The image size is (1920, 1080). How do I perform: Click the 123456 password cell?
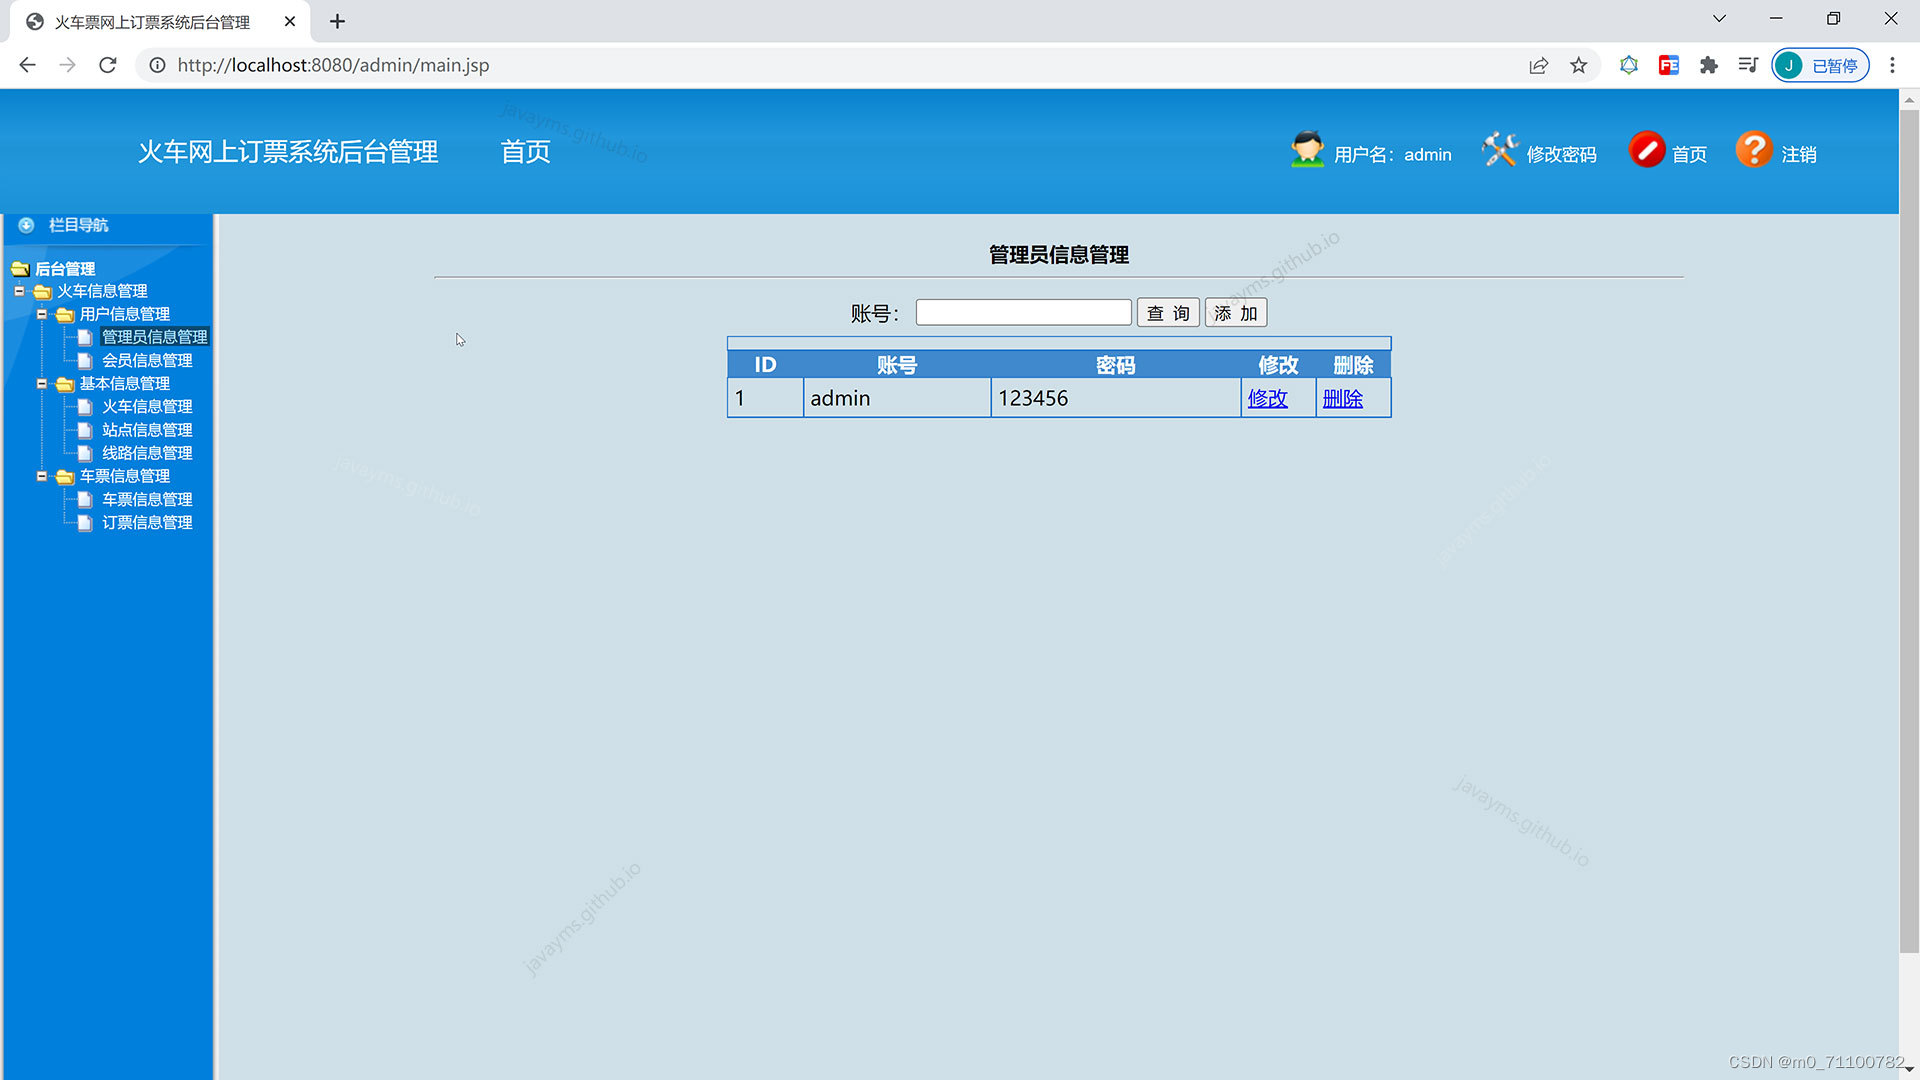[1116, 398]
